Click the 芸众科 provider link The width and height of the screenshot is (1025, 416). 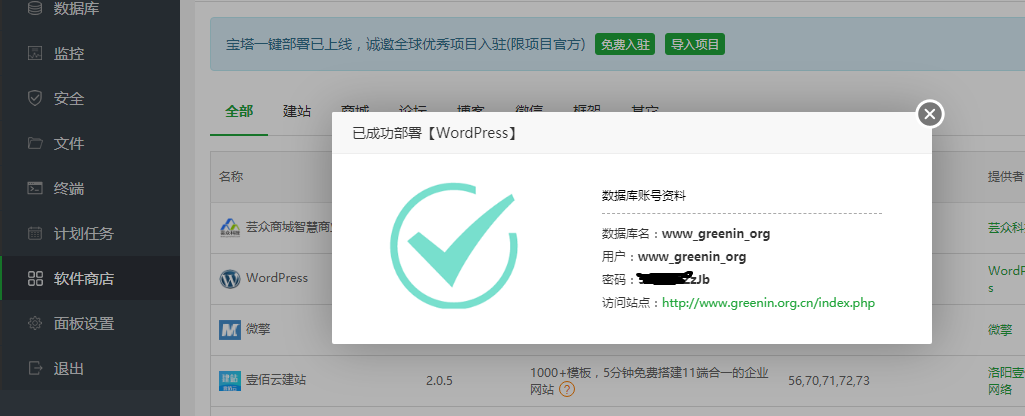point(1006,228)
